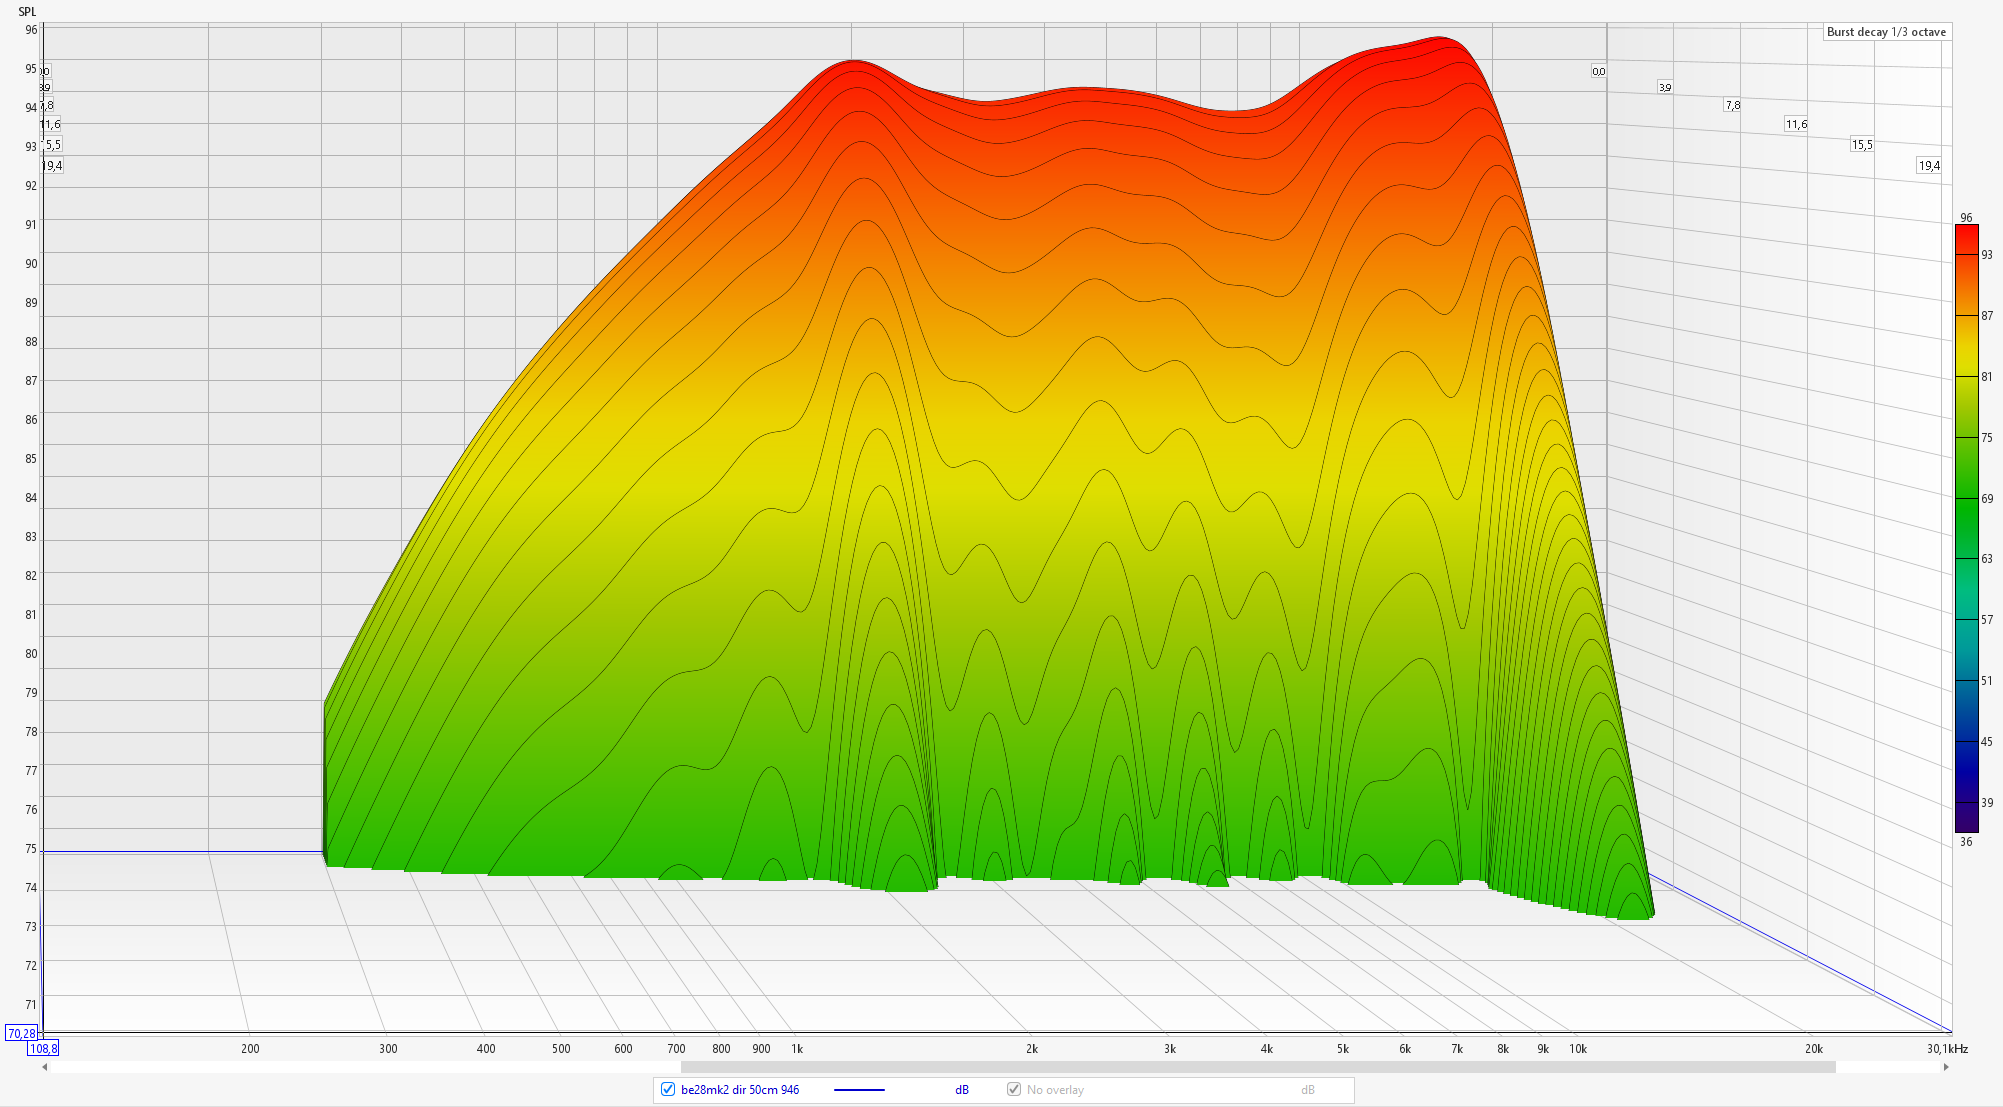This screenshot has width=2003, height=1107.
Task: Toggle the No overlay checkbox
Action: pyautogui.click(x=1014, y=1089)
